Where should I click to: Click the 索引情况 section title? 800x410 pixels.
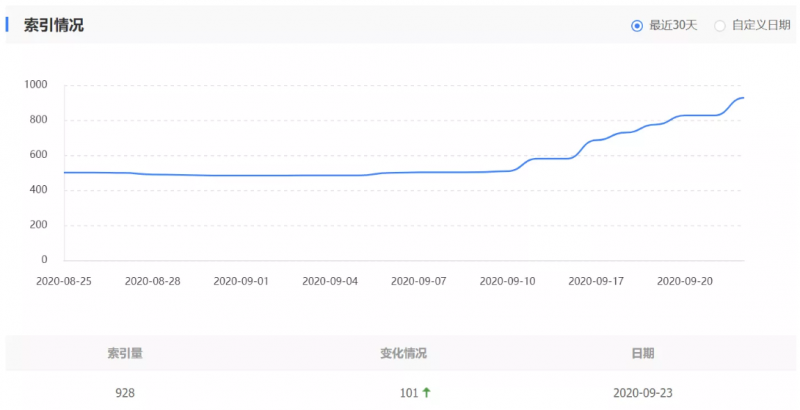point(54,24)
